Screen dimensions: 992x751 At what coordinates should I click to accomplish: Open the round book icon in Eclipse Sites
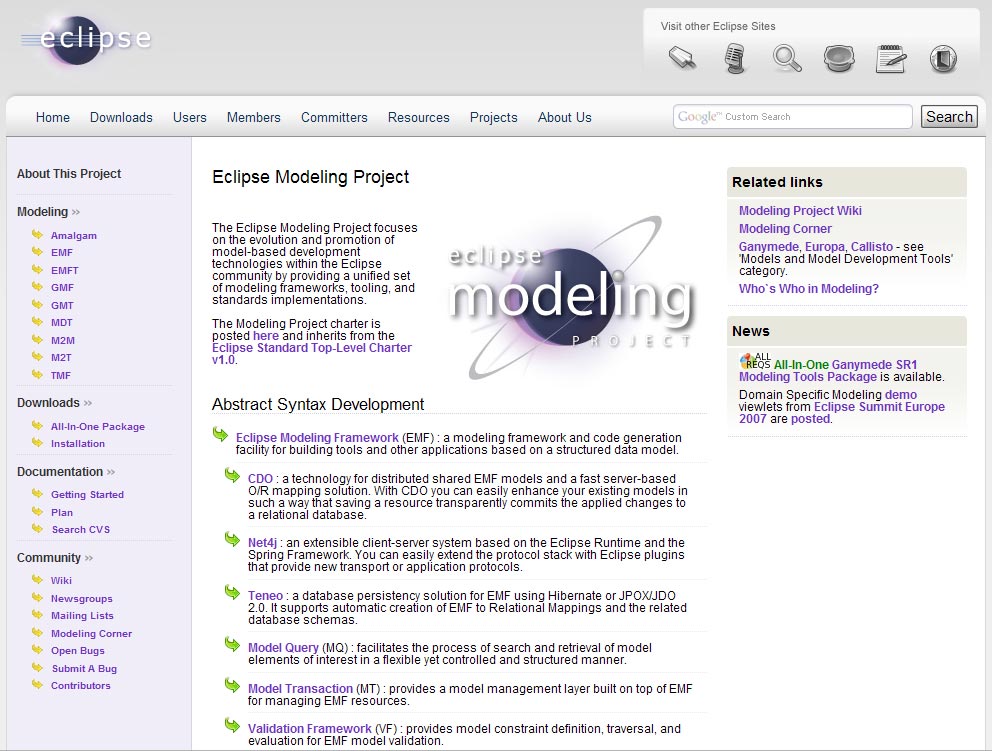(x=943, y=59)
